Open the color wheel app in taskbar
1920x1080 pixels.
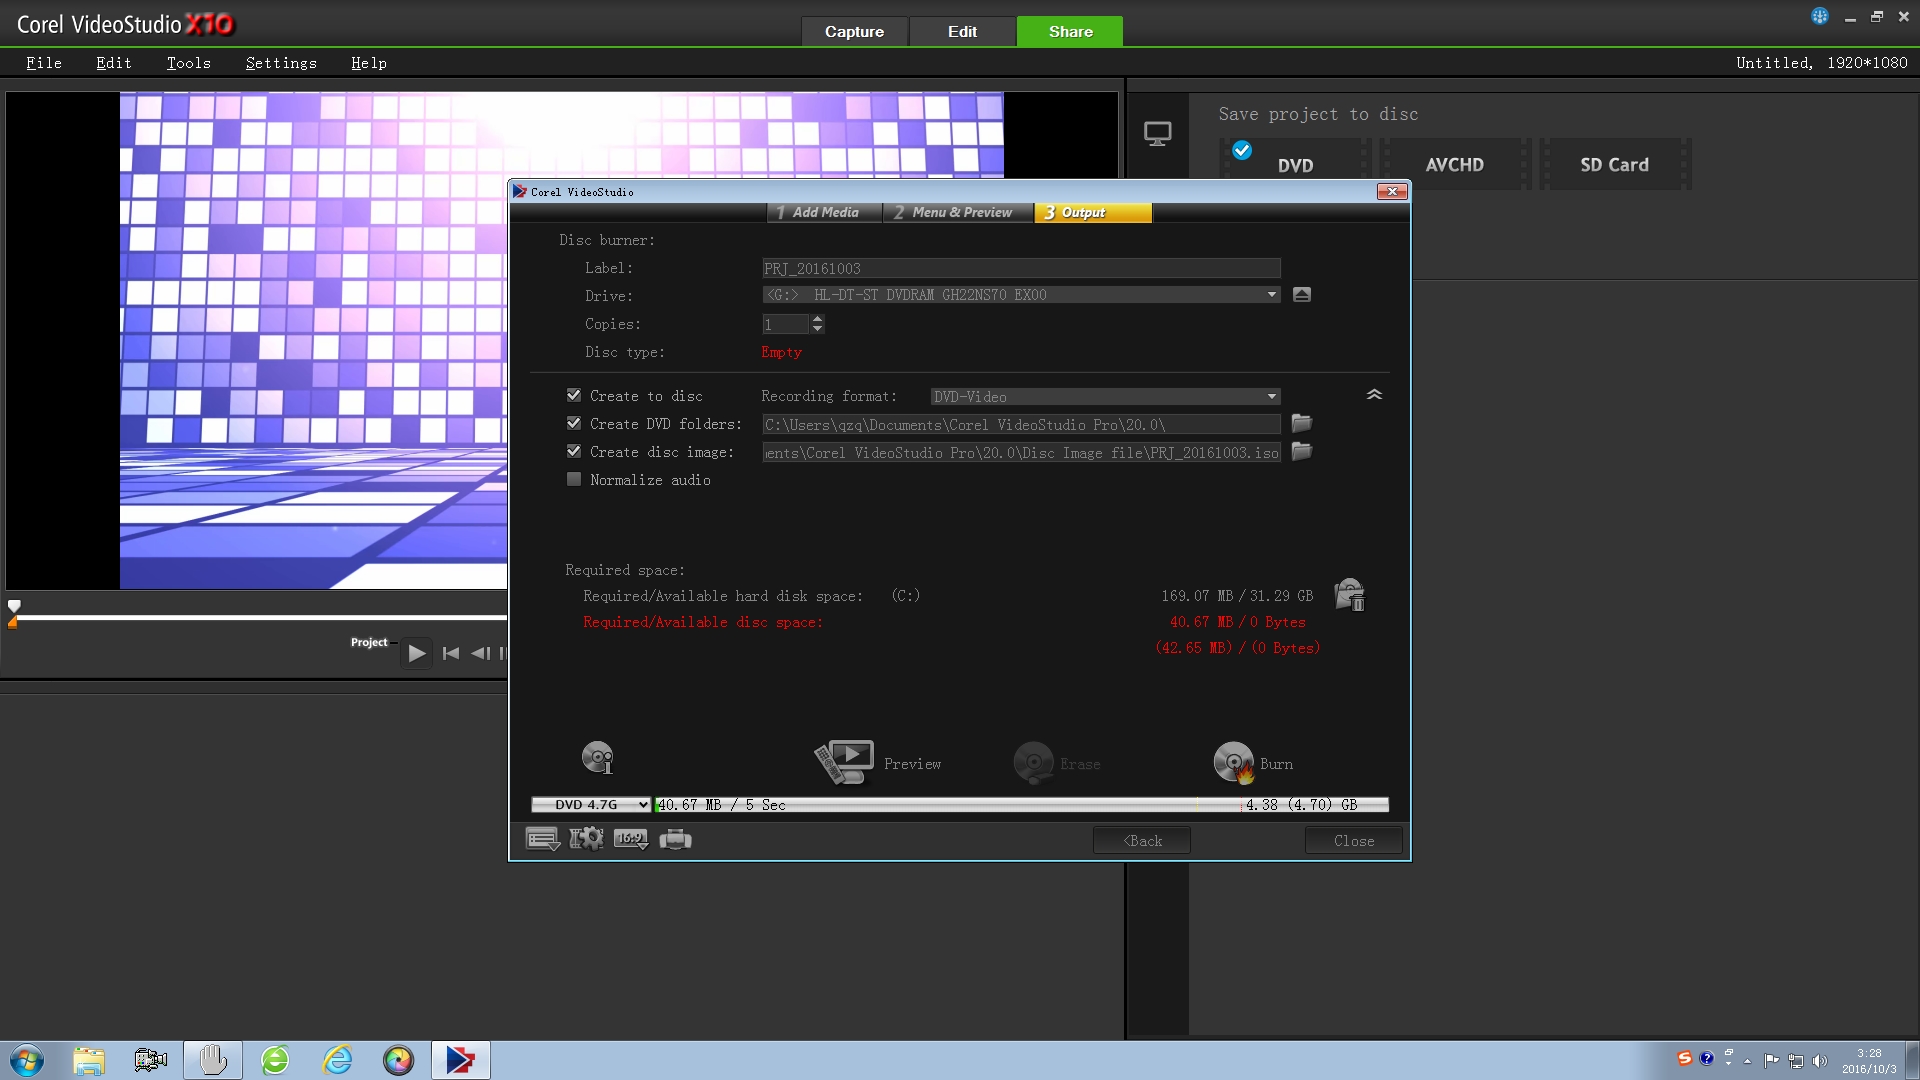point(398,1060)
